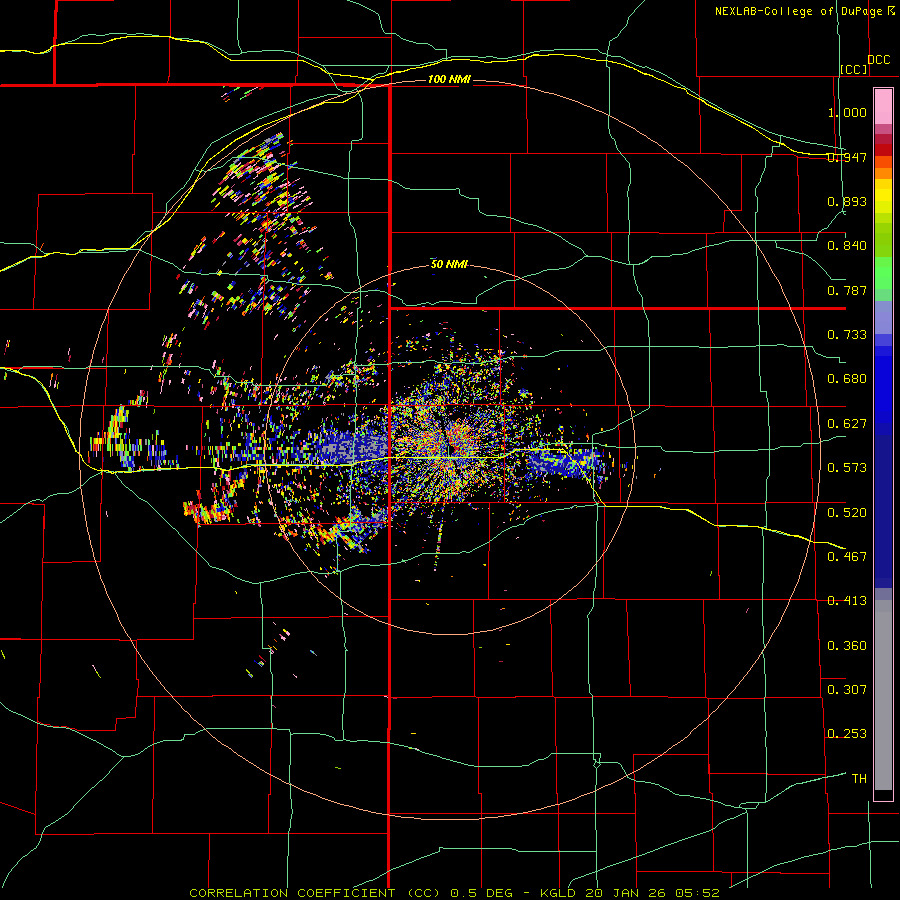Pick the bright green swatch on color bar
The image size is (900, 900).
(x=883, y=273)
